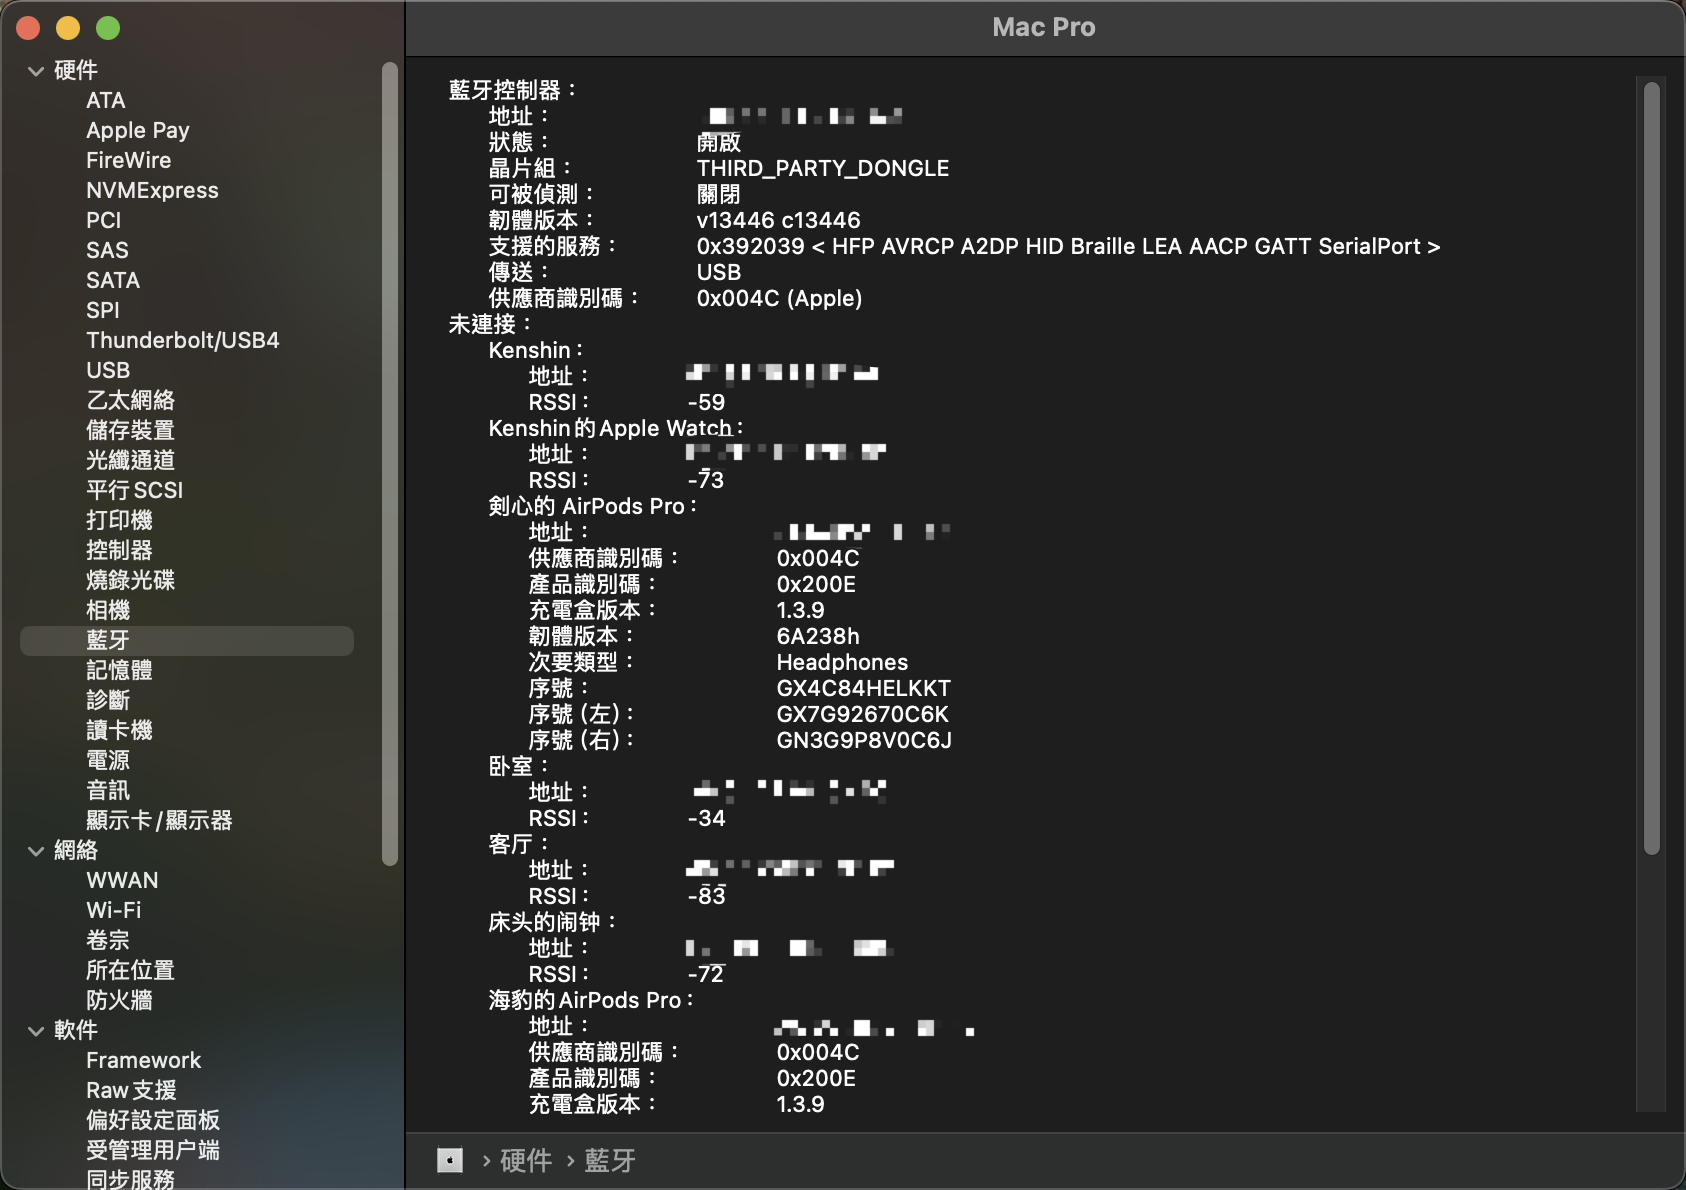
Task: Click serial number GX4C84HELKKT
Action: [x=864, y=689]
